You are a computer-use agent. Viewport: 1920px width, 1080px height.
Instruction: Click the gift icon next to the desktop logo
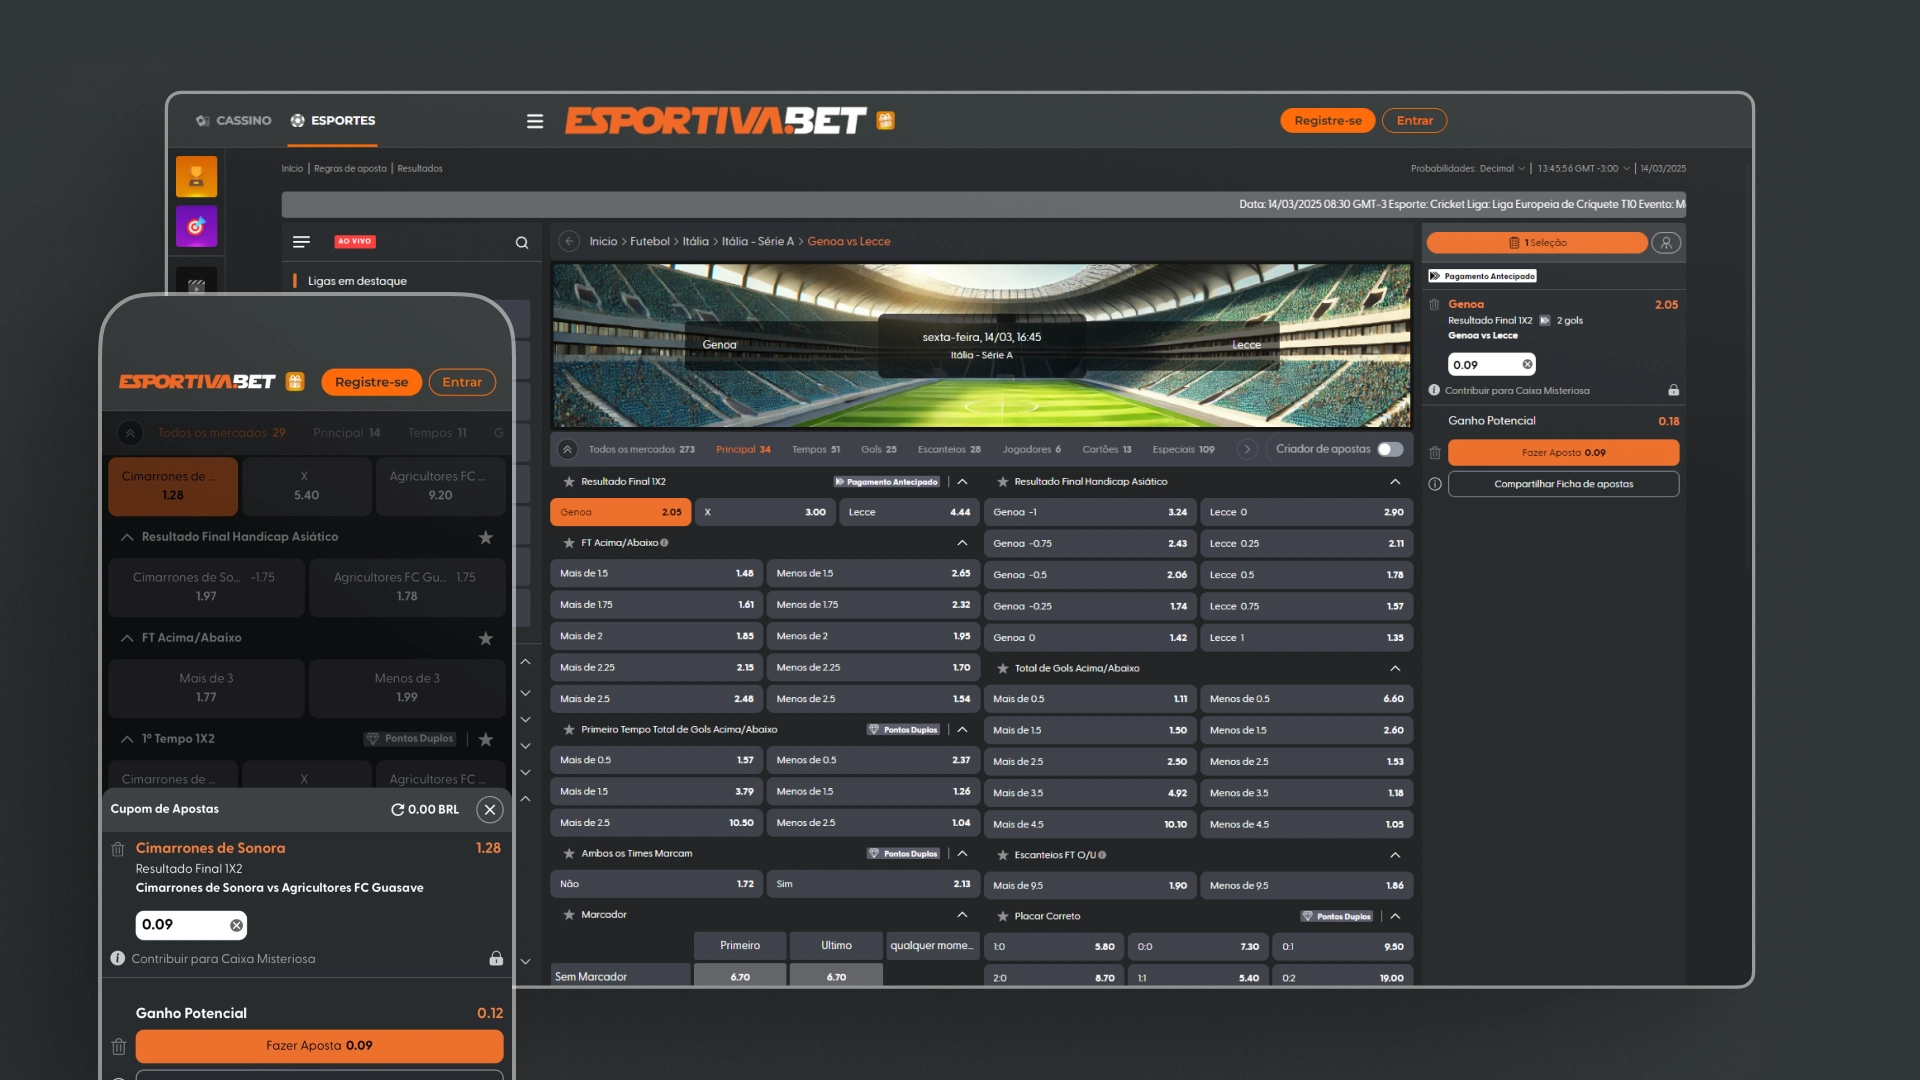[x=885, y=121]
